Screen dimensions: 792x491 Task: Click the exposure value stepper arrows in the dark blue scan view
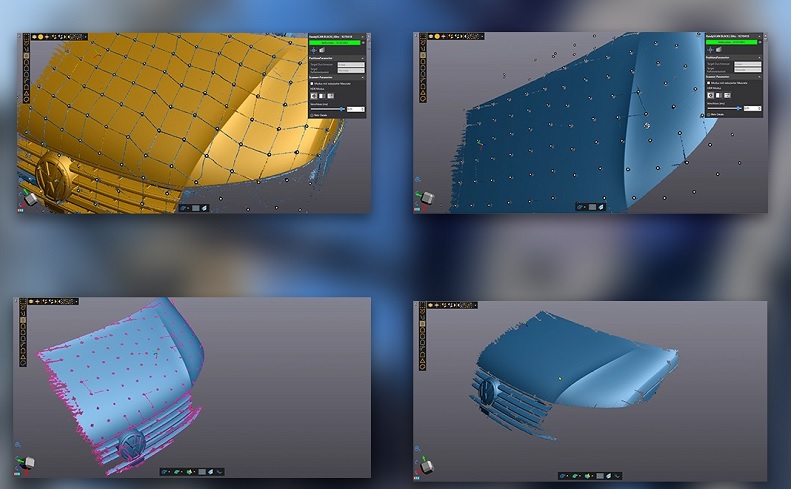(759, 108)
